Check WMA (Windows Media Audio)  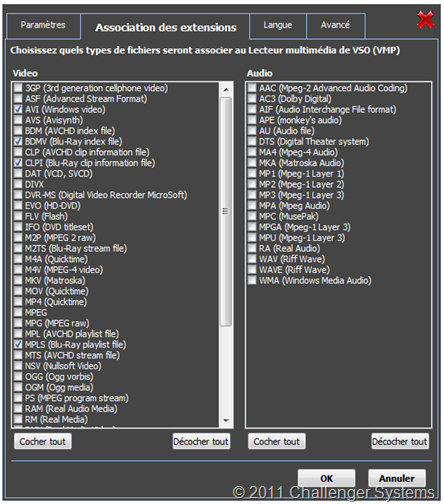(252, 280)
